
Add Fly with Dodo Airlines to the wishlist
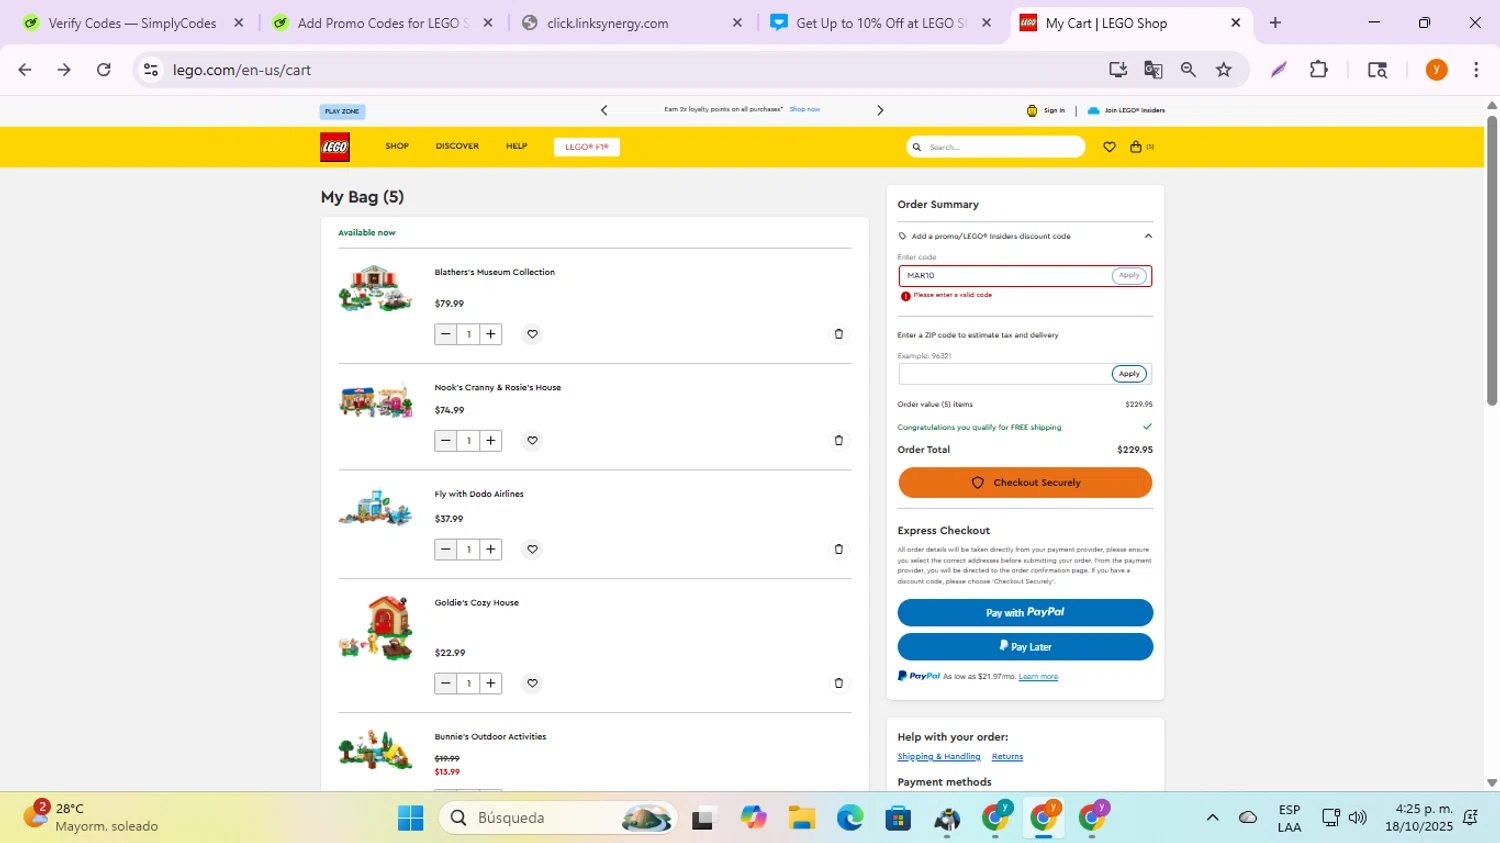pyautogui.click(x=532, y=549)
